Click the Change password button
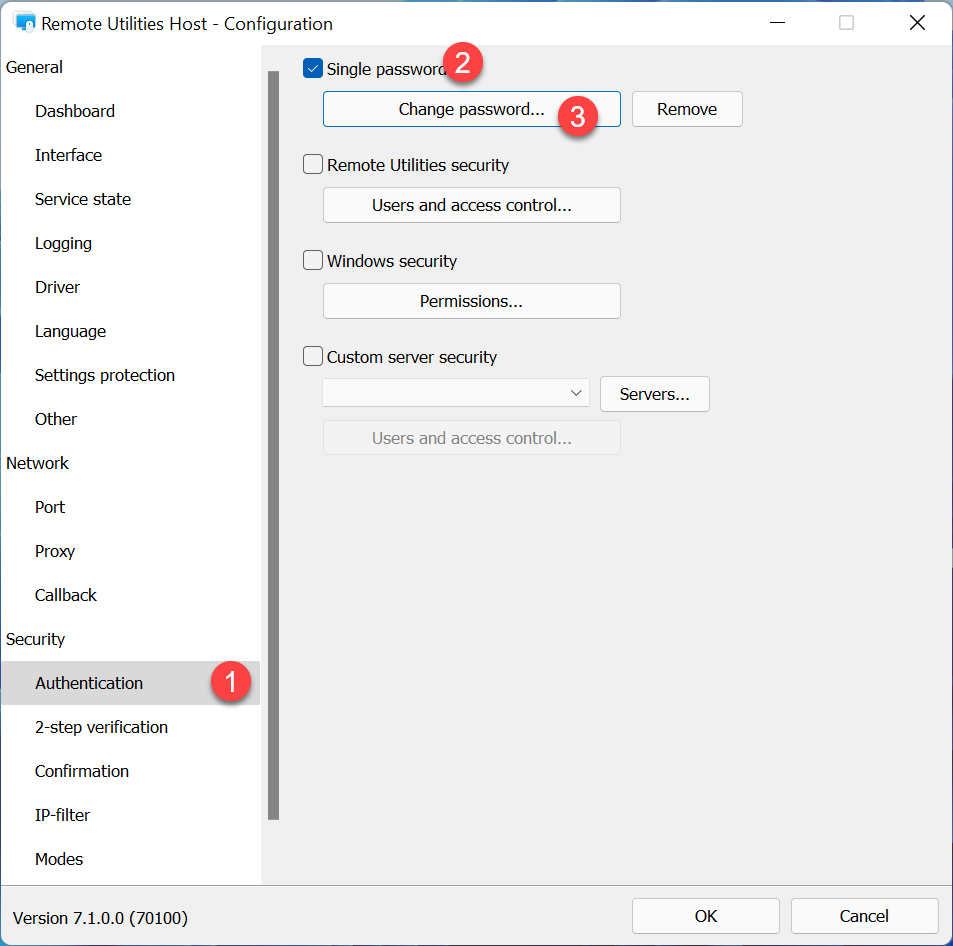Viewport: 953px width, 946px height. tap(471, 109)
